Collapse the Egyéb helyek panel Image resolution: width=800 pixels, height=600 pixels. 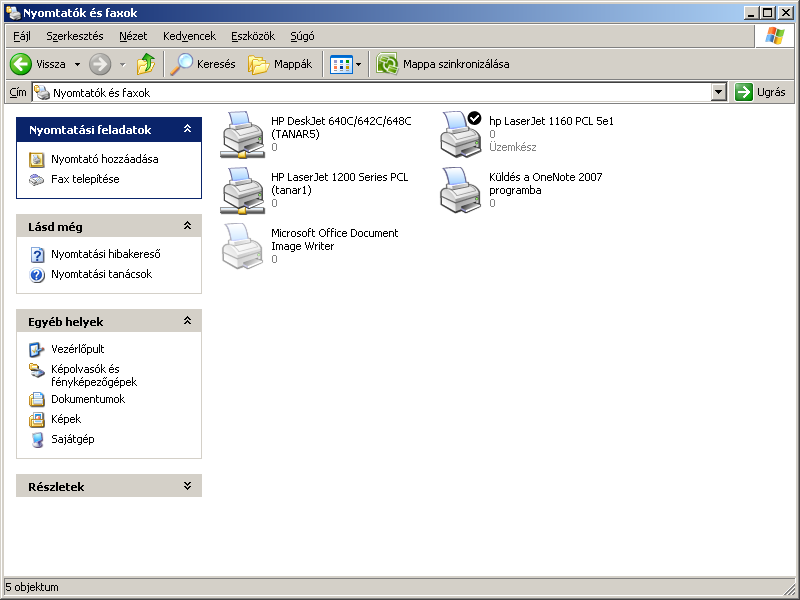pyautogui.click(x=187, y=320)
